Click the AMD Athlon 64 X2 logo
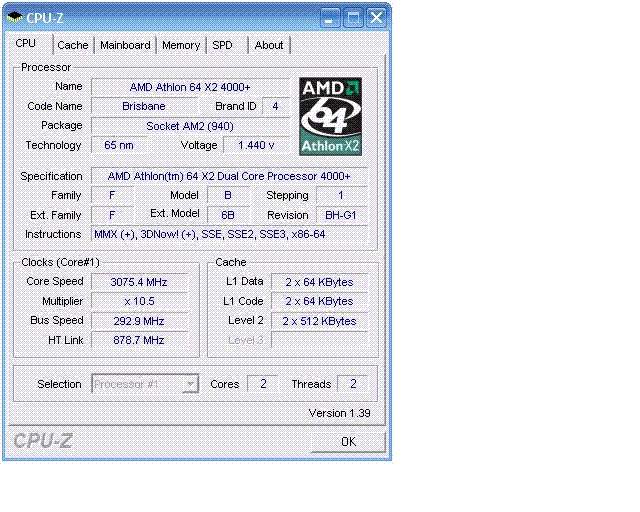The height and width of the screenshot is (512, 640). (330, 117)
